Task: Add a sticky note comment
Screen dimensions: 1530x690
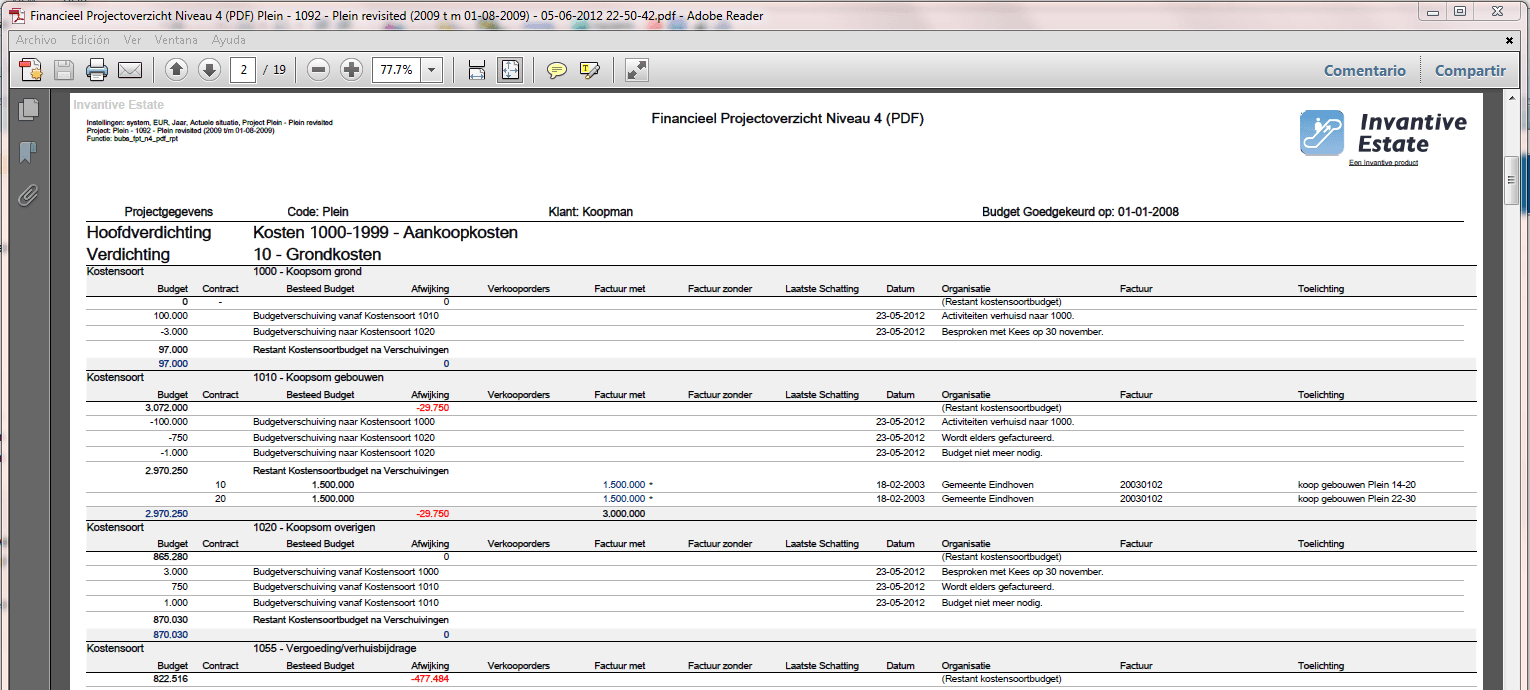Action: [x=557, y=70]
